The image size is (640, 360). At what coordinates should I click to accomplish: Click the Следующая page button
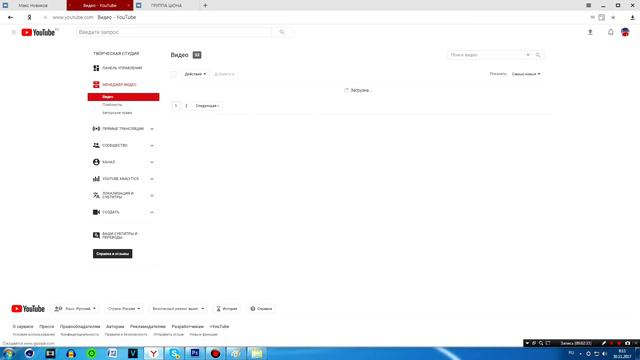pos(207,106)
